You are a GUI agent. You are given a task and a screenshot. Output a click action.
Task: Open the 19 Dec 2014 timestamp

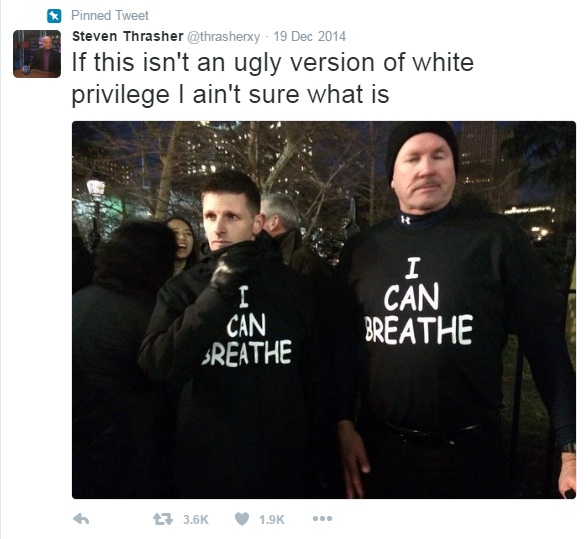(x=310, y=36)
